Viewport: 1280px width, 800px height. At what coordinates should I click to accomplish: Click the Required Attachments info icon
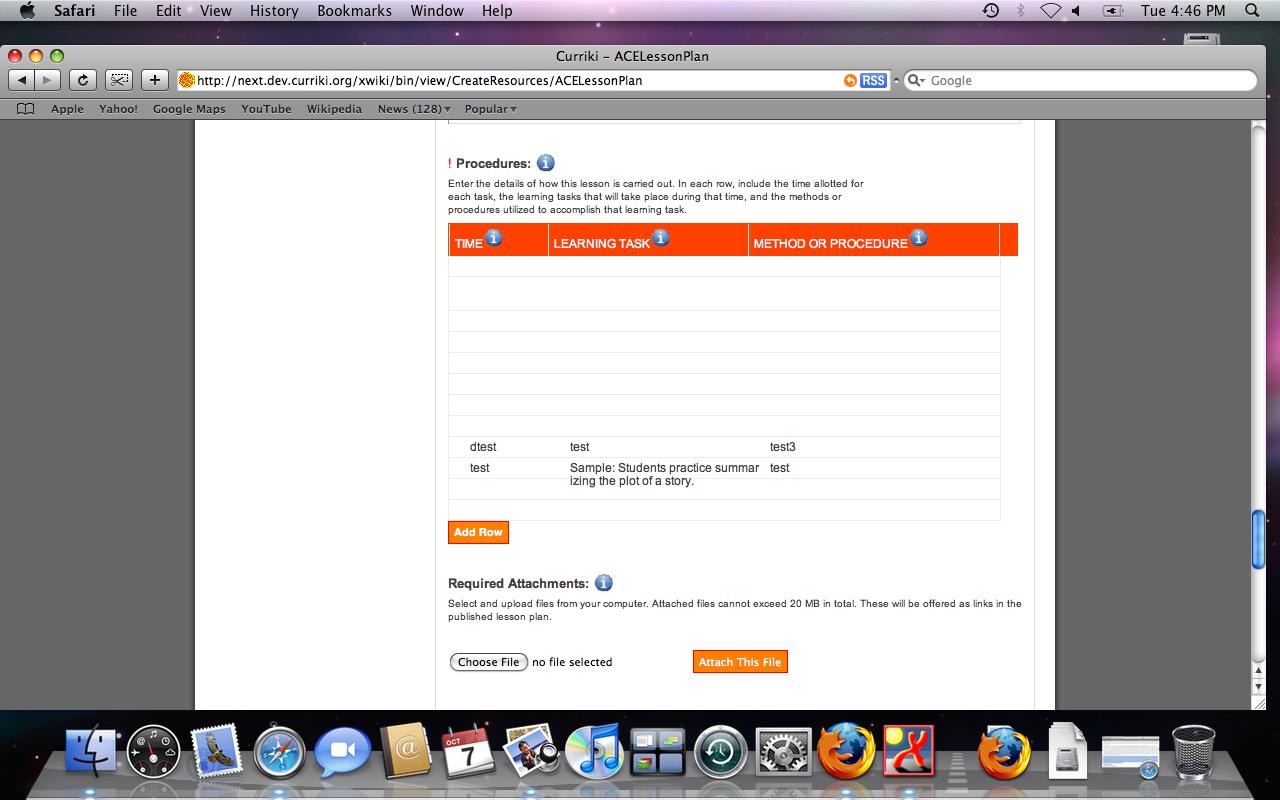pyautogui.click(x=603, y=583)
